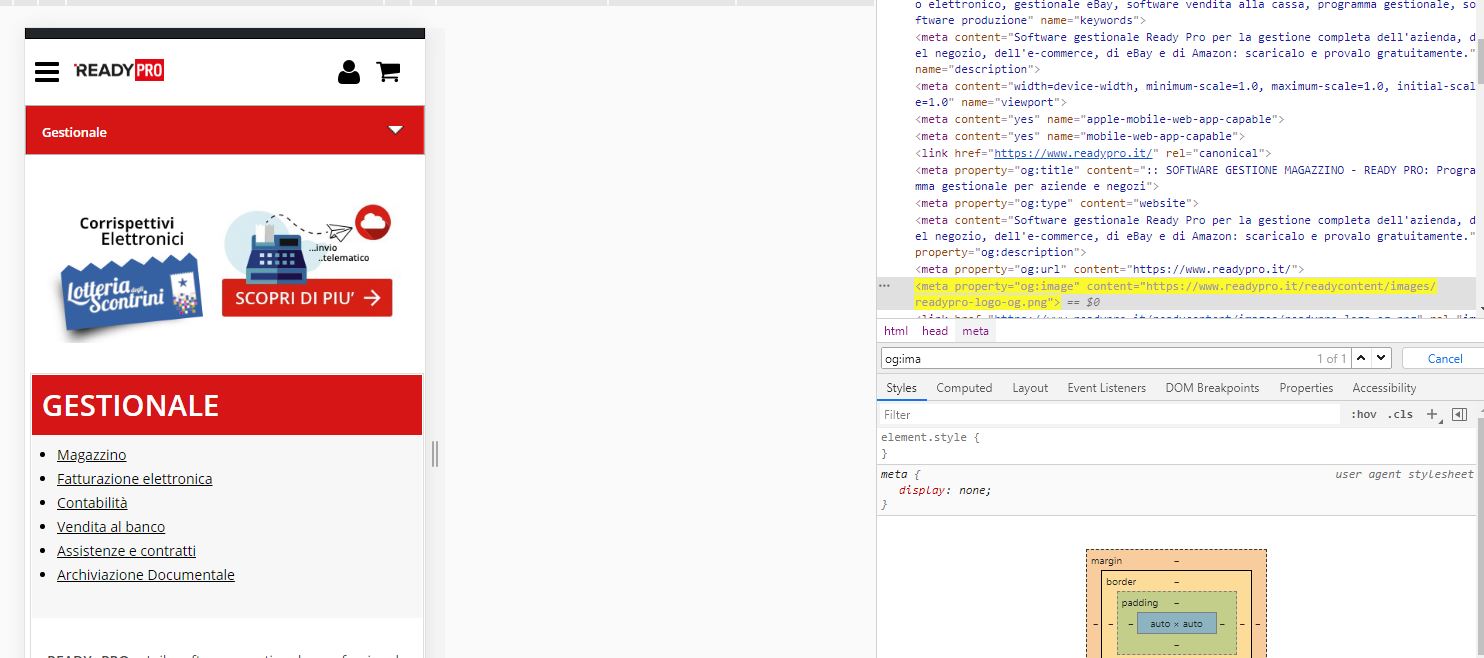1484x658 pixels.
Task: Open the Vendita al banco link
Action: click(111, 527)
